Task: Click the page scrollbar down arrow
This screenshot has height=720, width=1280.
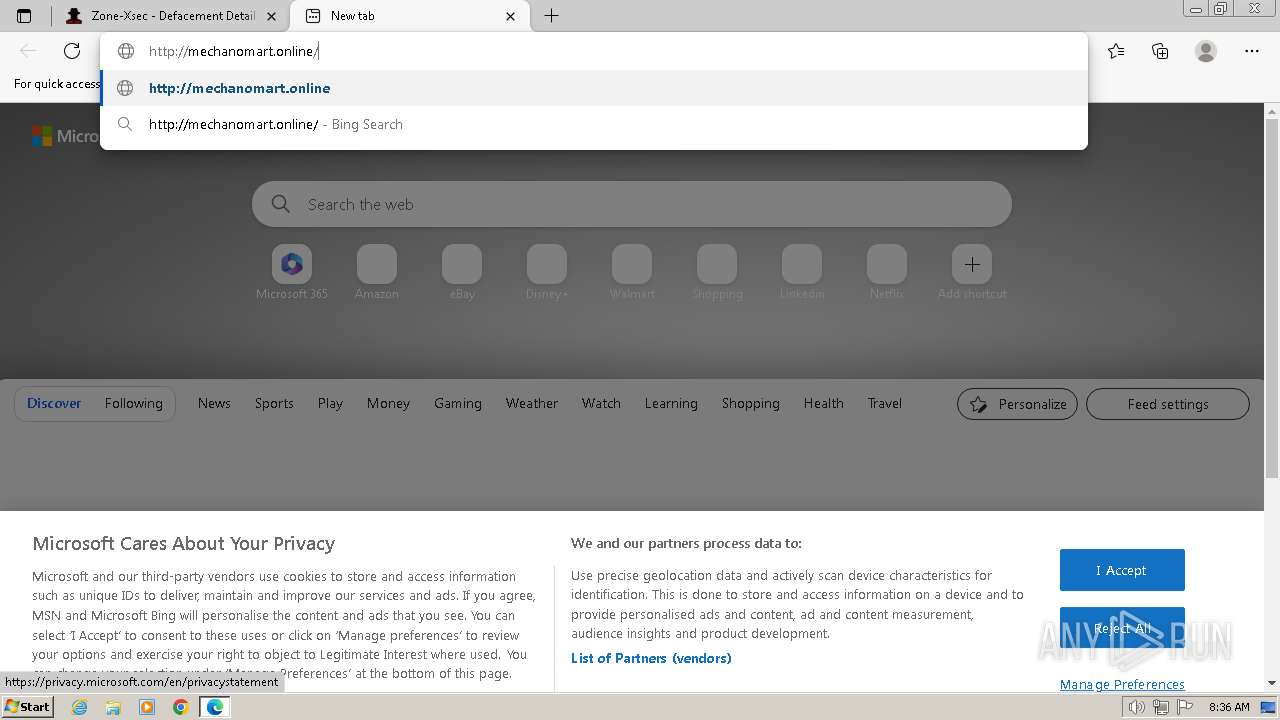Action: 1272,683
